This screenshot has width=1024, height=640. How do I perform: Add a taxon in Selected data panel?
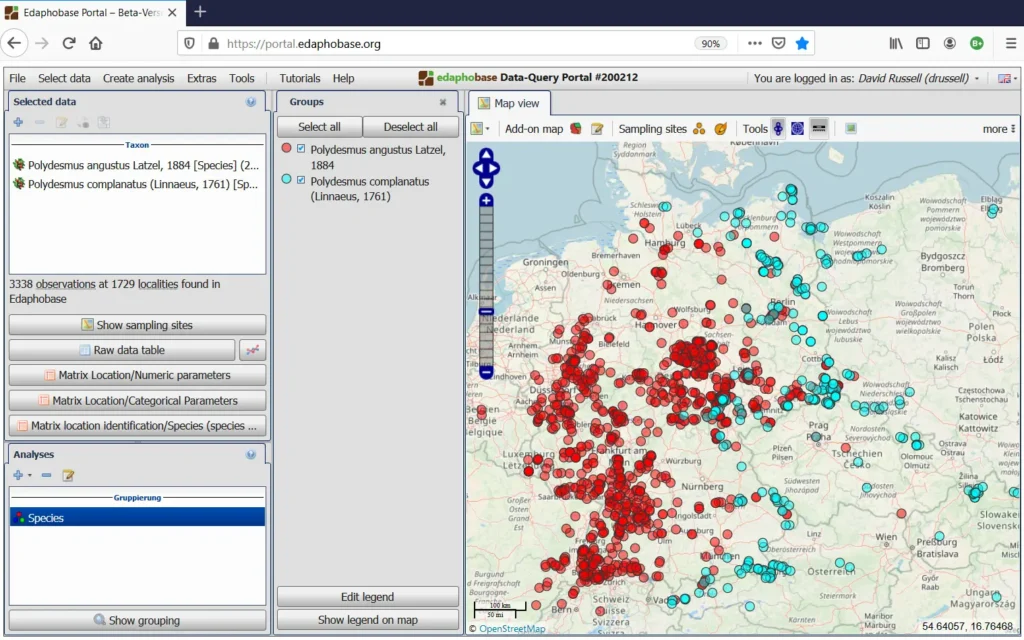point(18,122)
